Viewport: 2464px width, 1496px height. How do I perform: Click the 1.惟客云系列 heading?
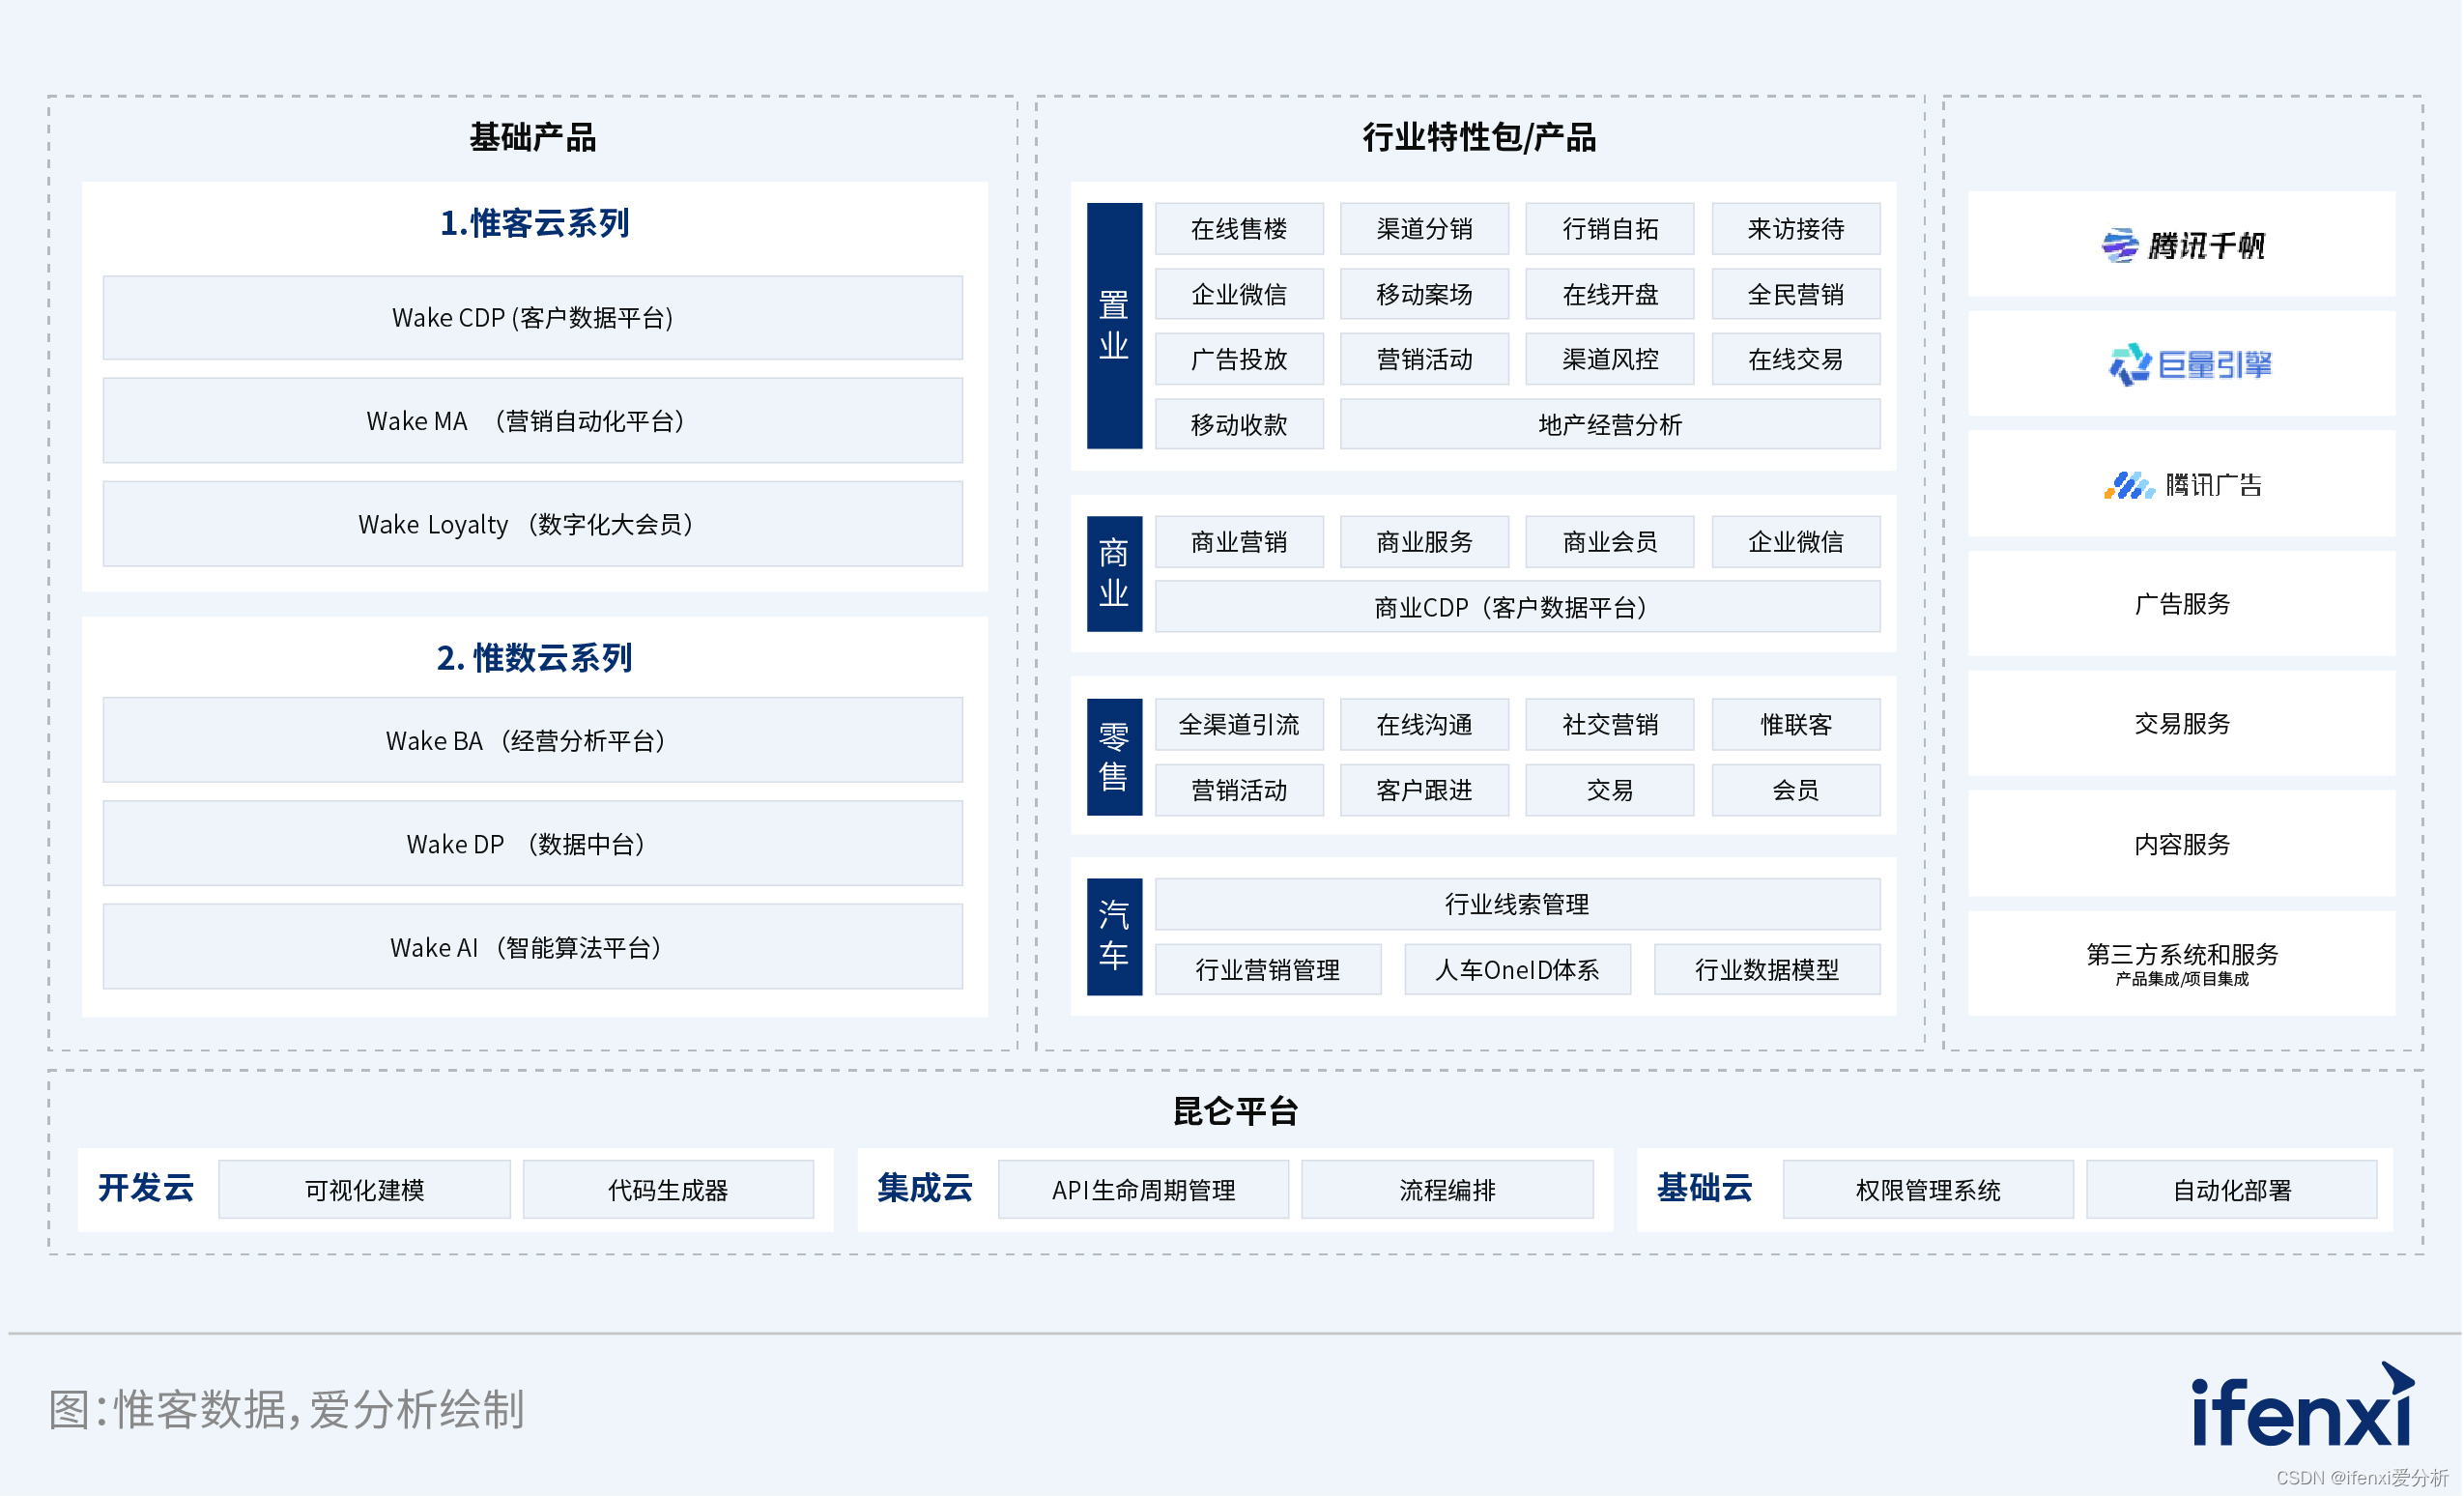pos(535,223)
